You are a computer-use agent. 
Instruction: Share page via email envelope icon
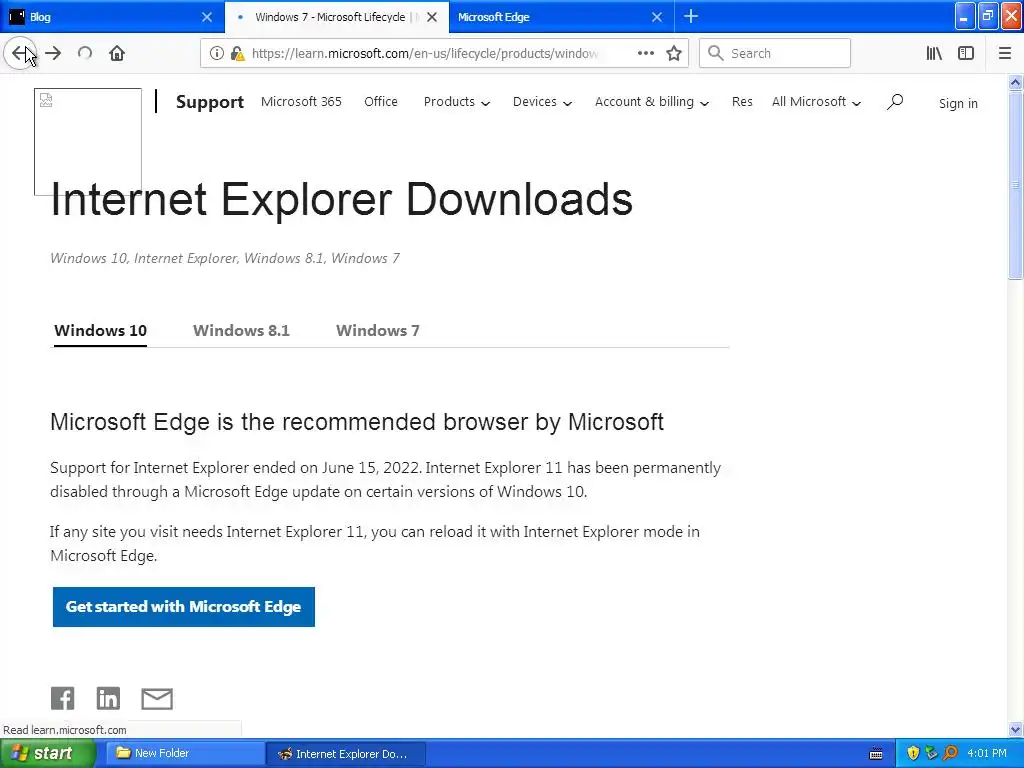[x=157, y=698]
